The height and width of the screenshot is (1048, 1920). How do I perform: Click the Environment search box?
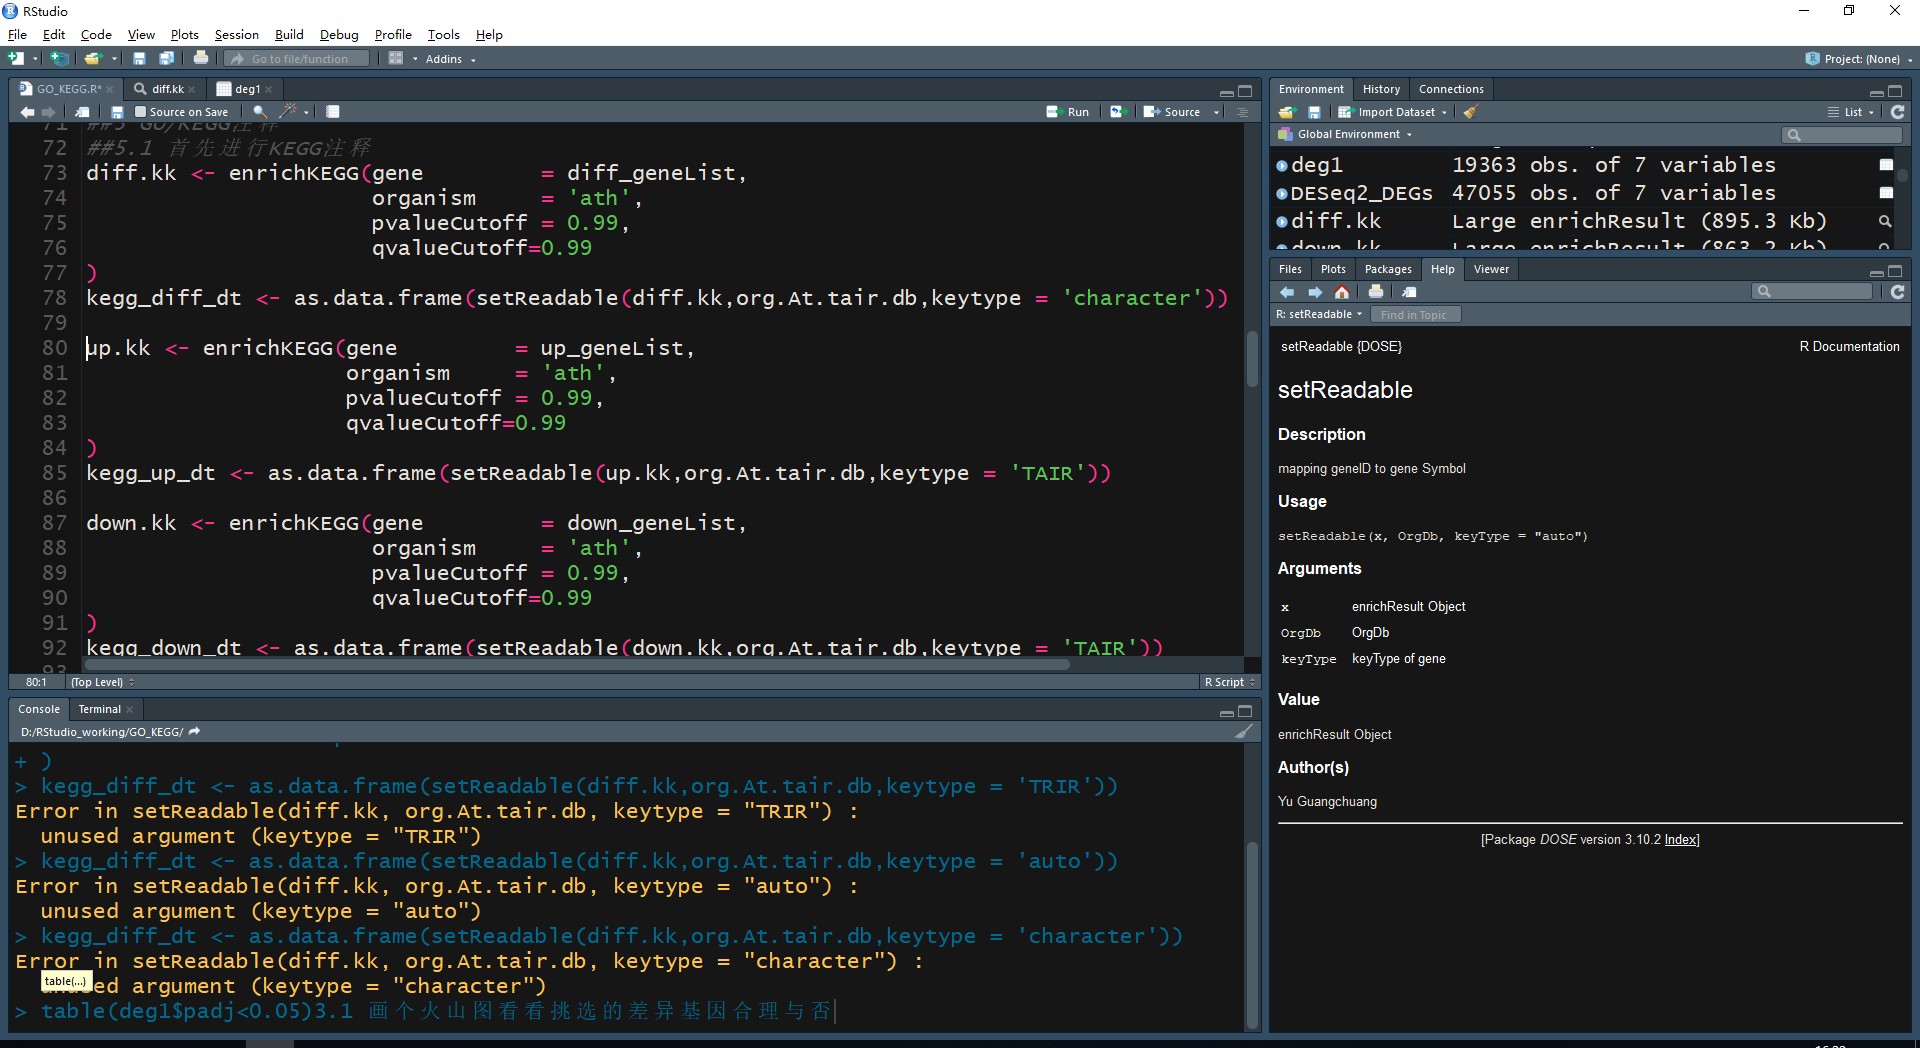tap(1842, 135)
